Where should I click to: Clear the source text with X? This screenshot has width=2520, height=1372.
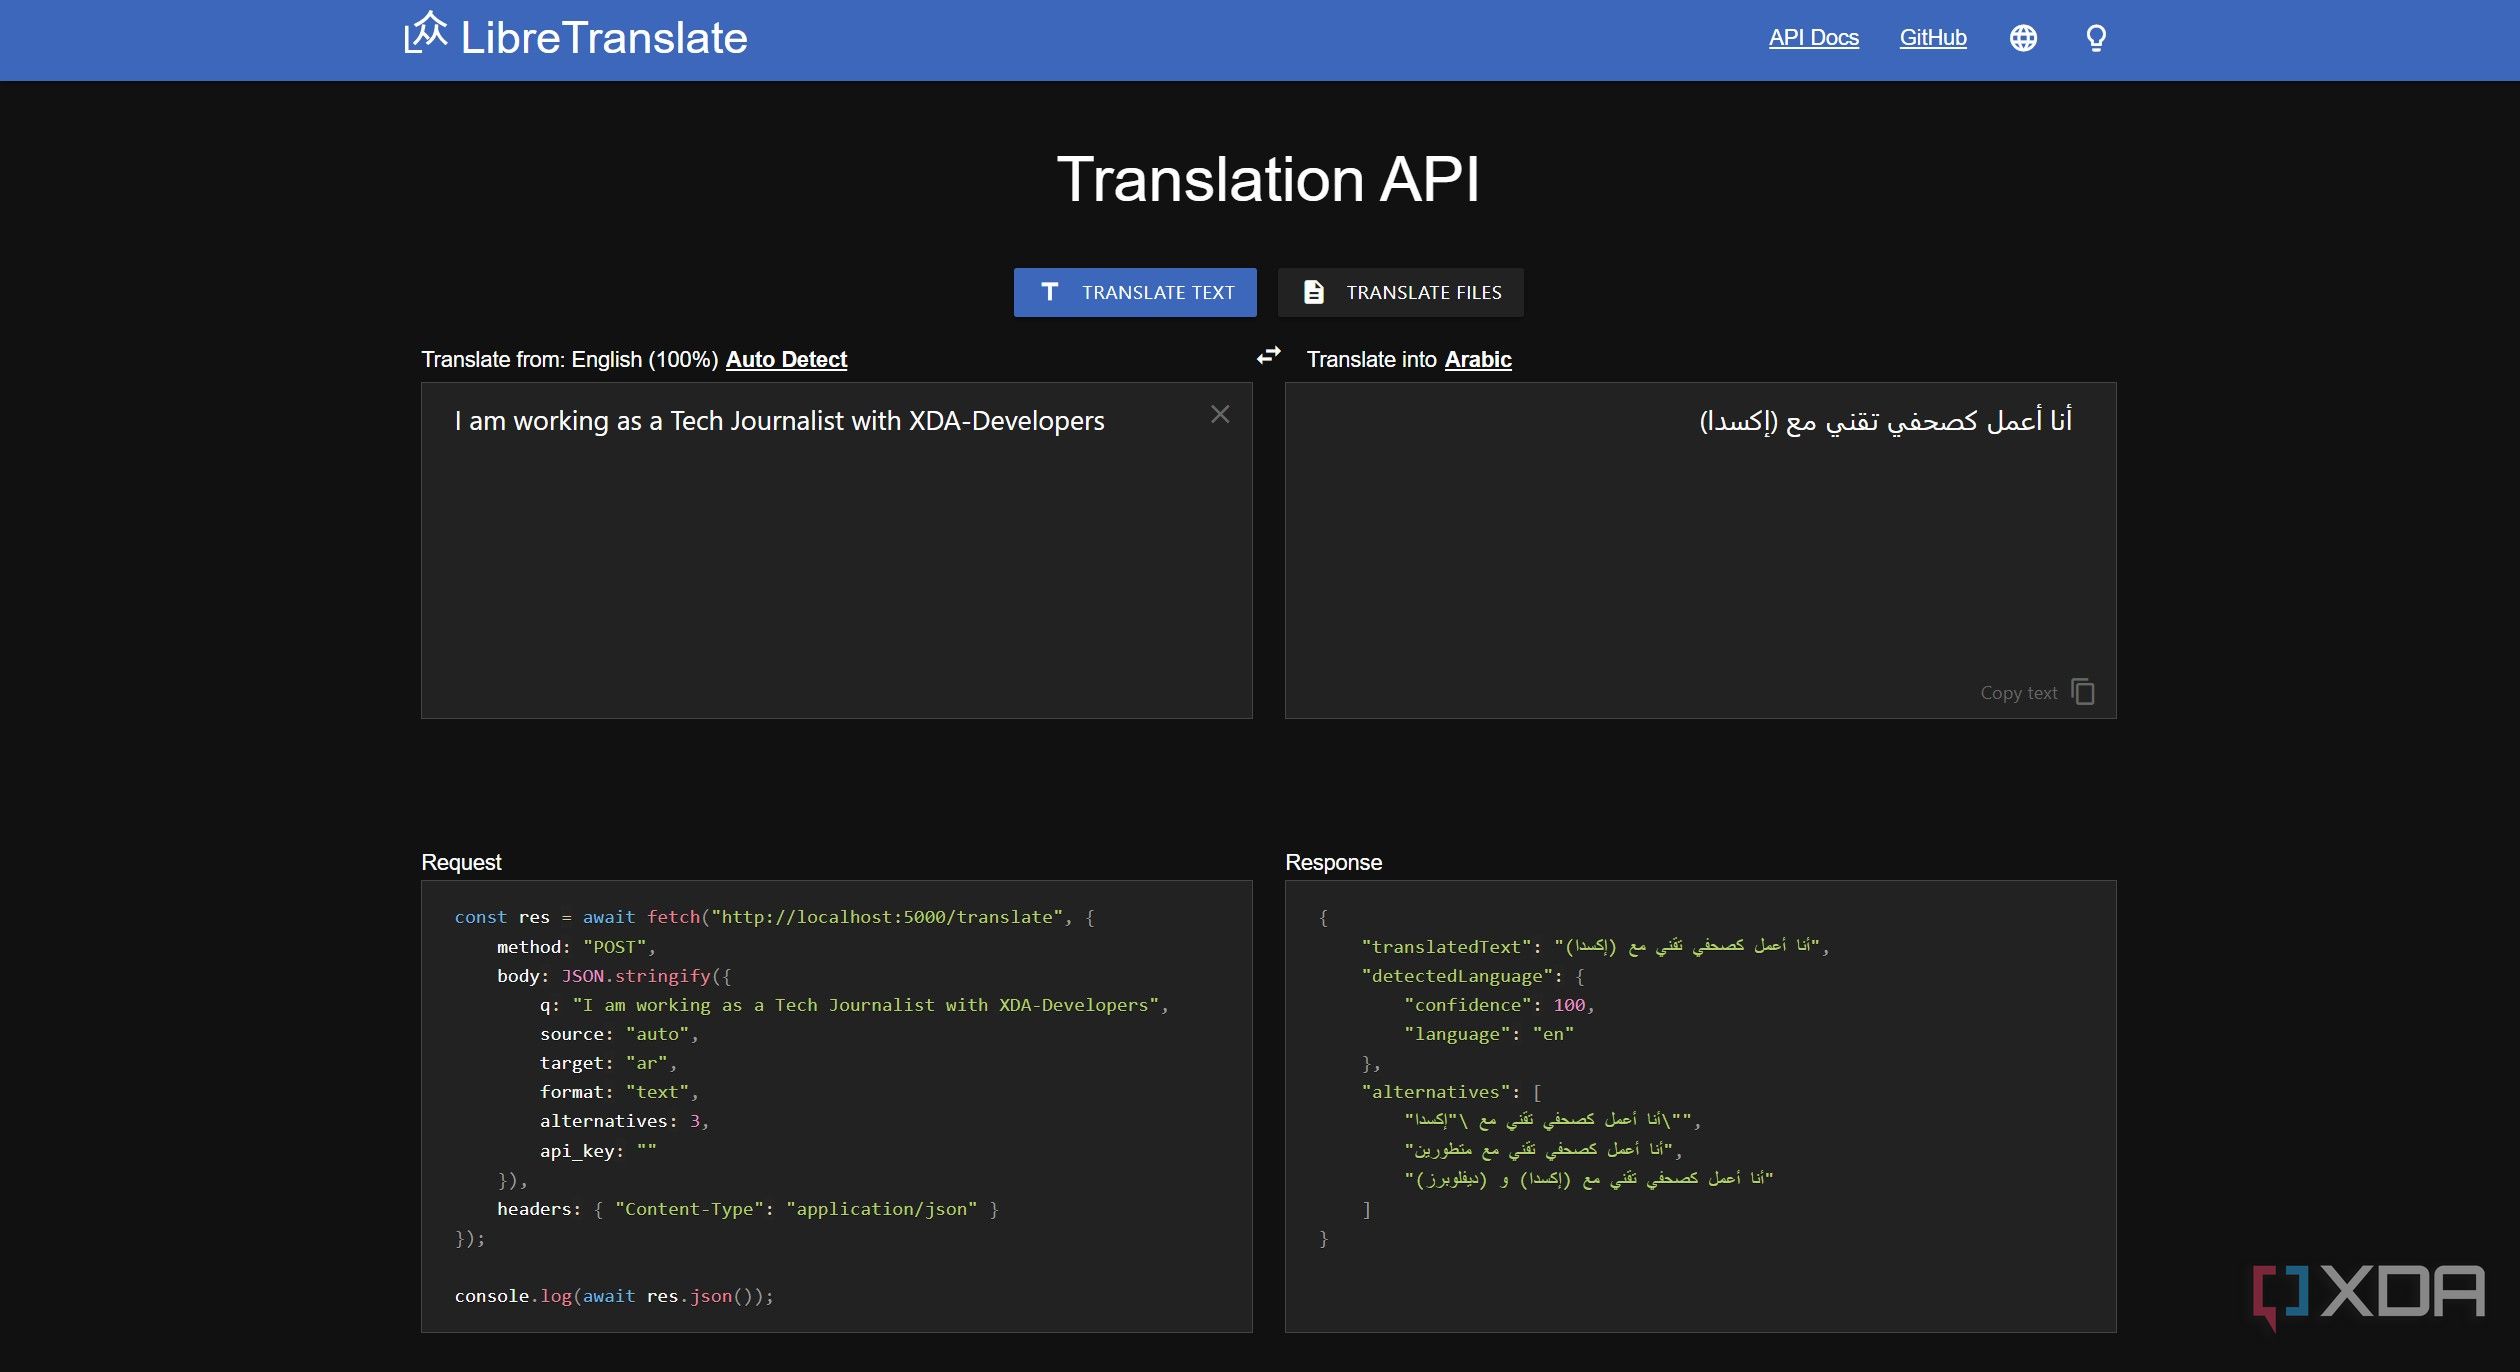click(x=1220, y=414)
